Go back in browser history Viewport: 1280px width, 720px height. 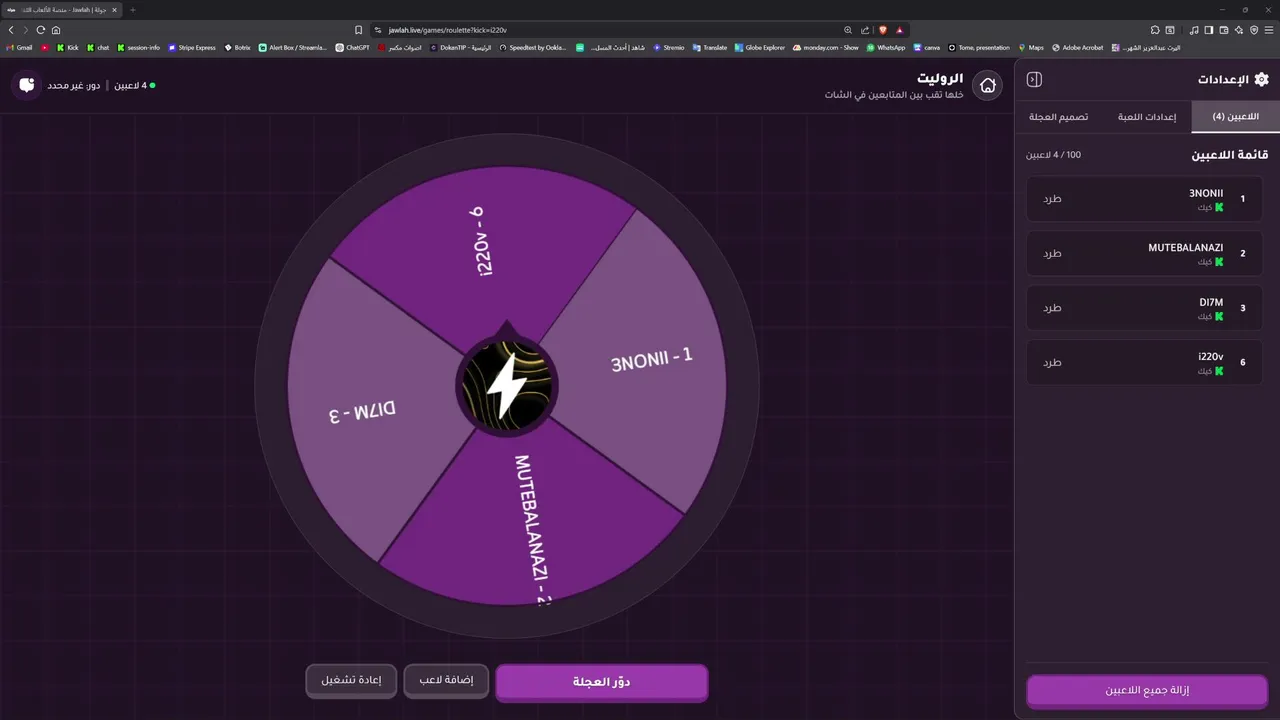coord(12,30)
